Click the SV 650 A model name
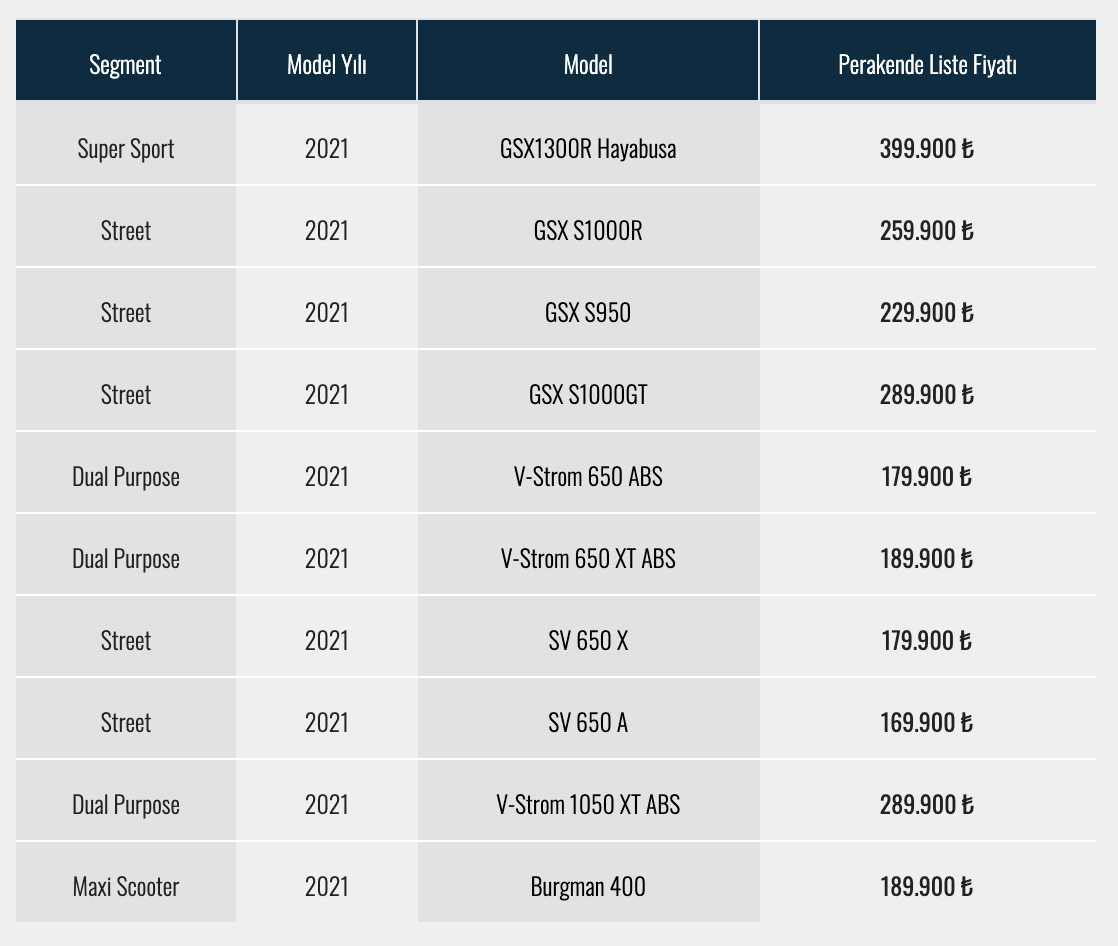This screenshot has height=946, width=1118. 588,723
